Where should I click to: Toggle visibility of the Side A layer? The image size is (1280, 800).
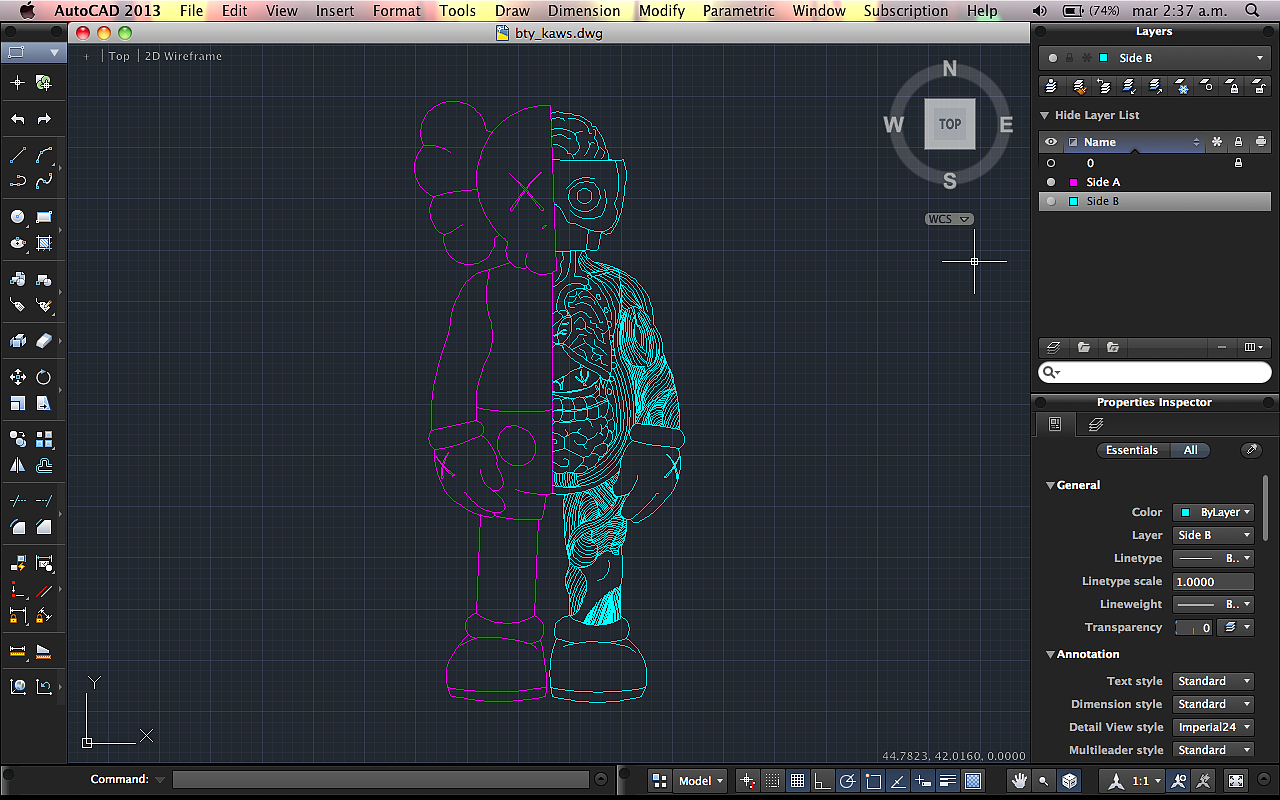[x=1050, y=182]
